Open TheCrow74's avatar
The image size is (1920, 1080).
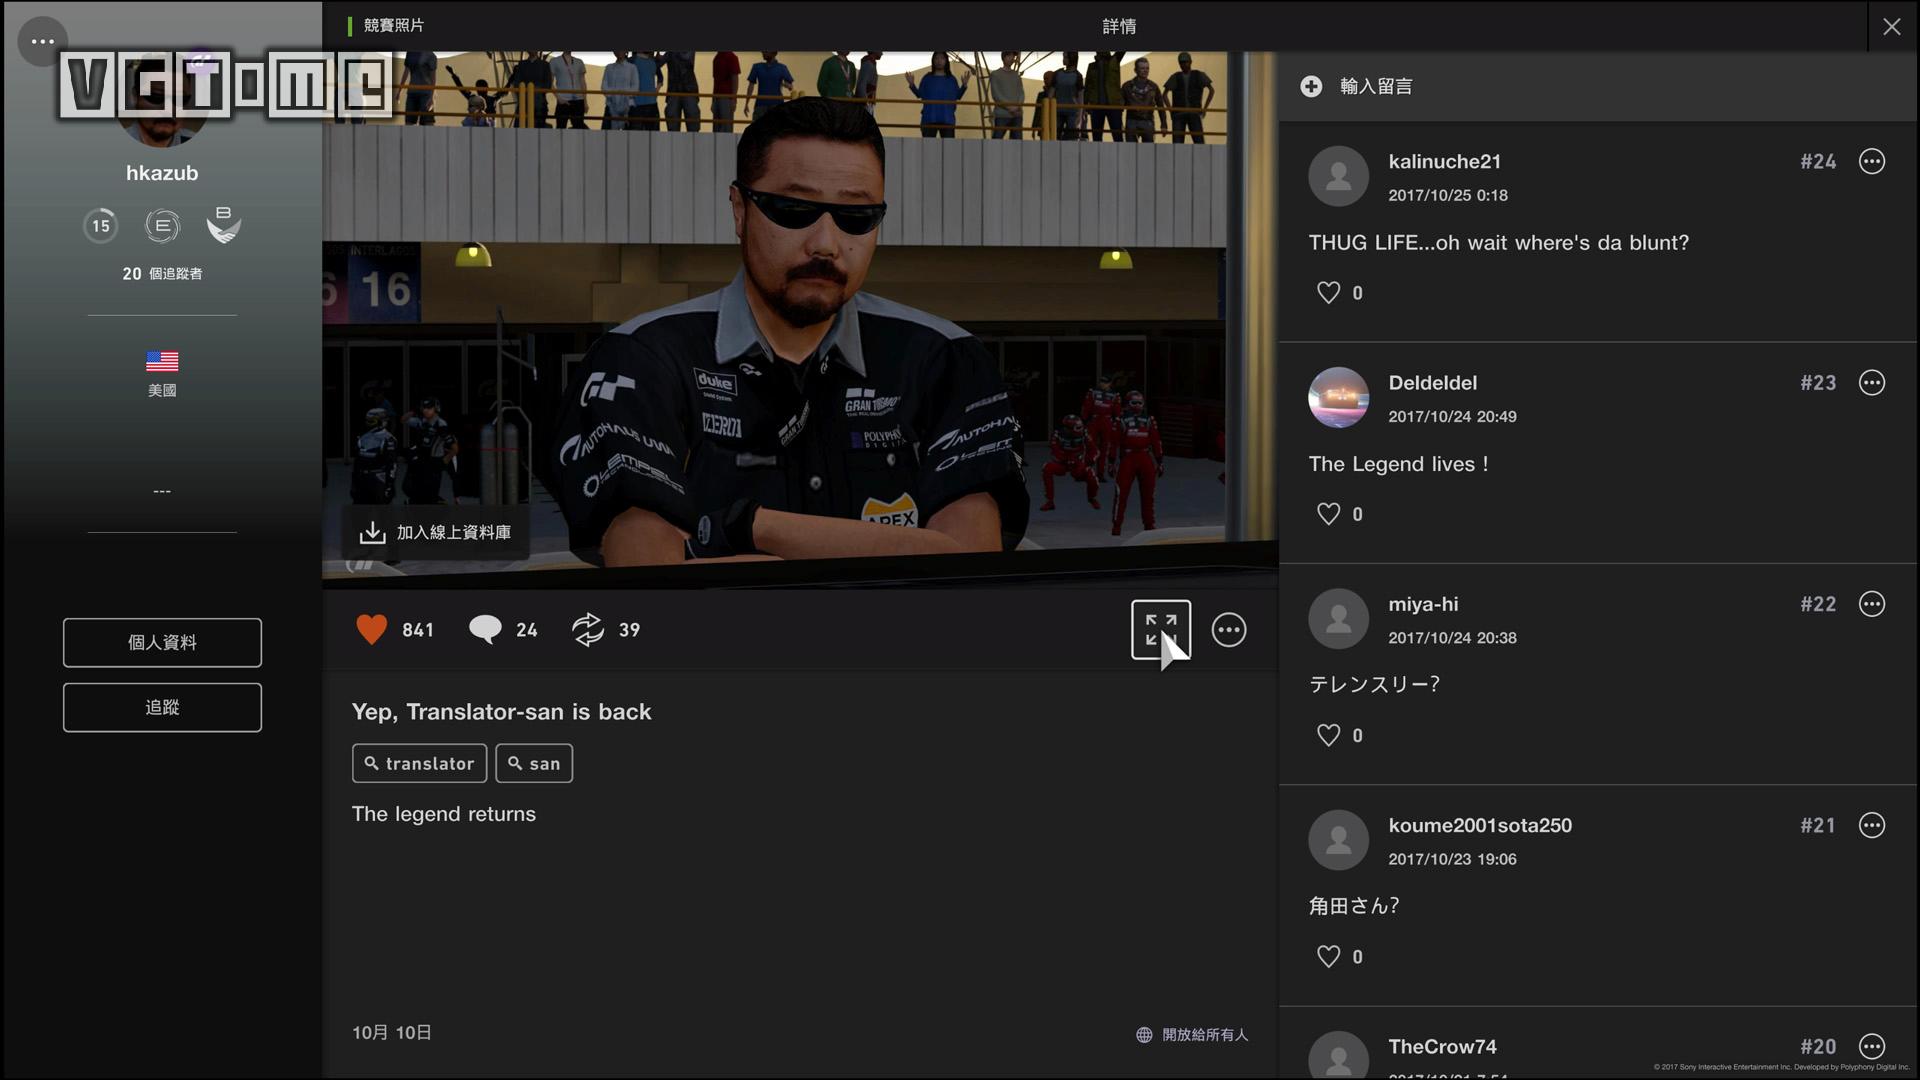(1338, 1055)
